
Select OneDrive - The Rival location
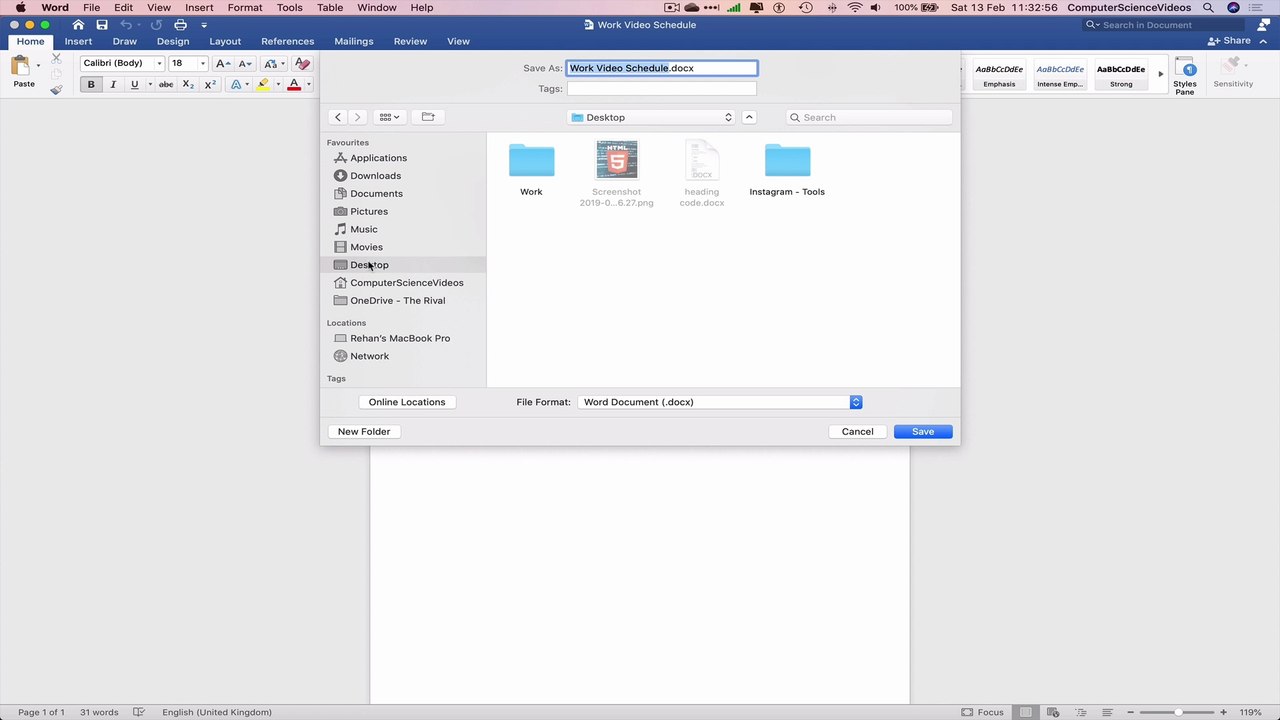[x=398, y=300]
